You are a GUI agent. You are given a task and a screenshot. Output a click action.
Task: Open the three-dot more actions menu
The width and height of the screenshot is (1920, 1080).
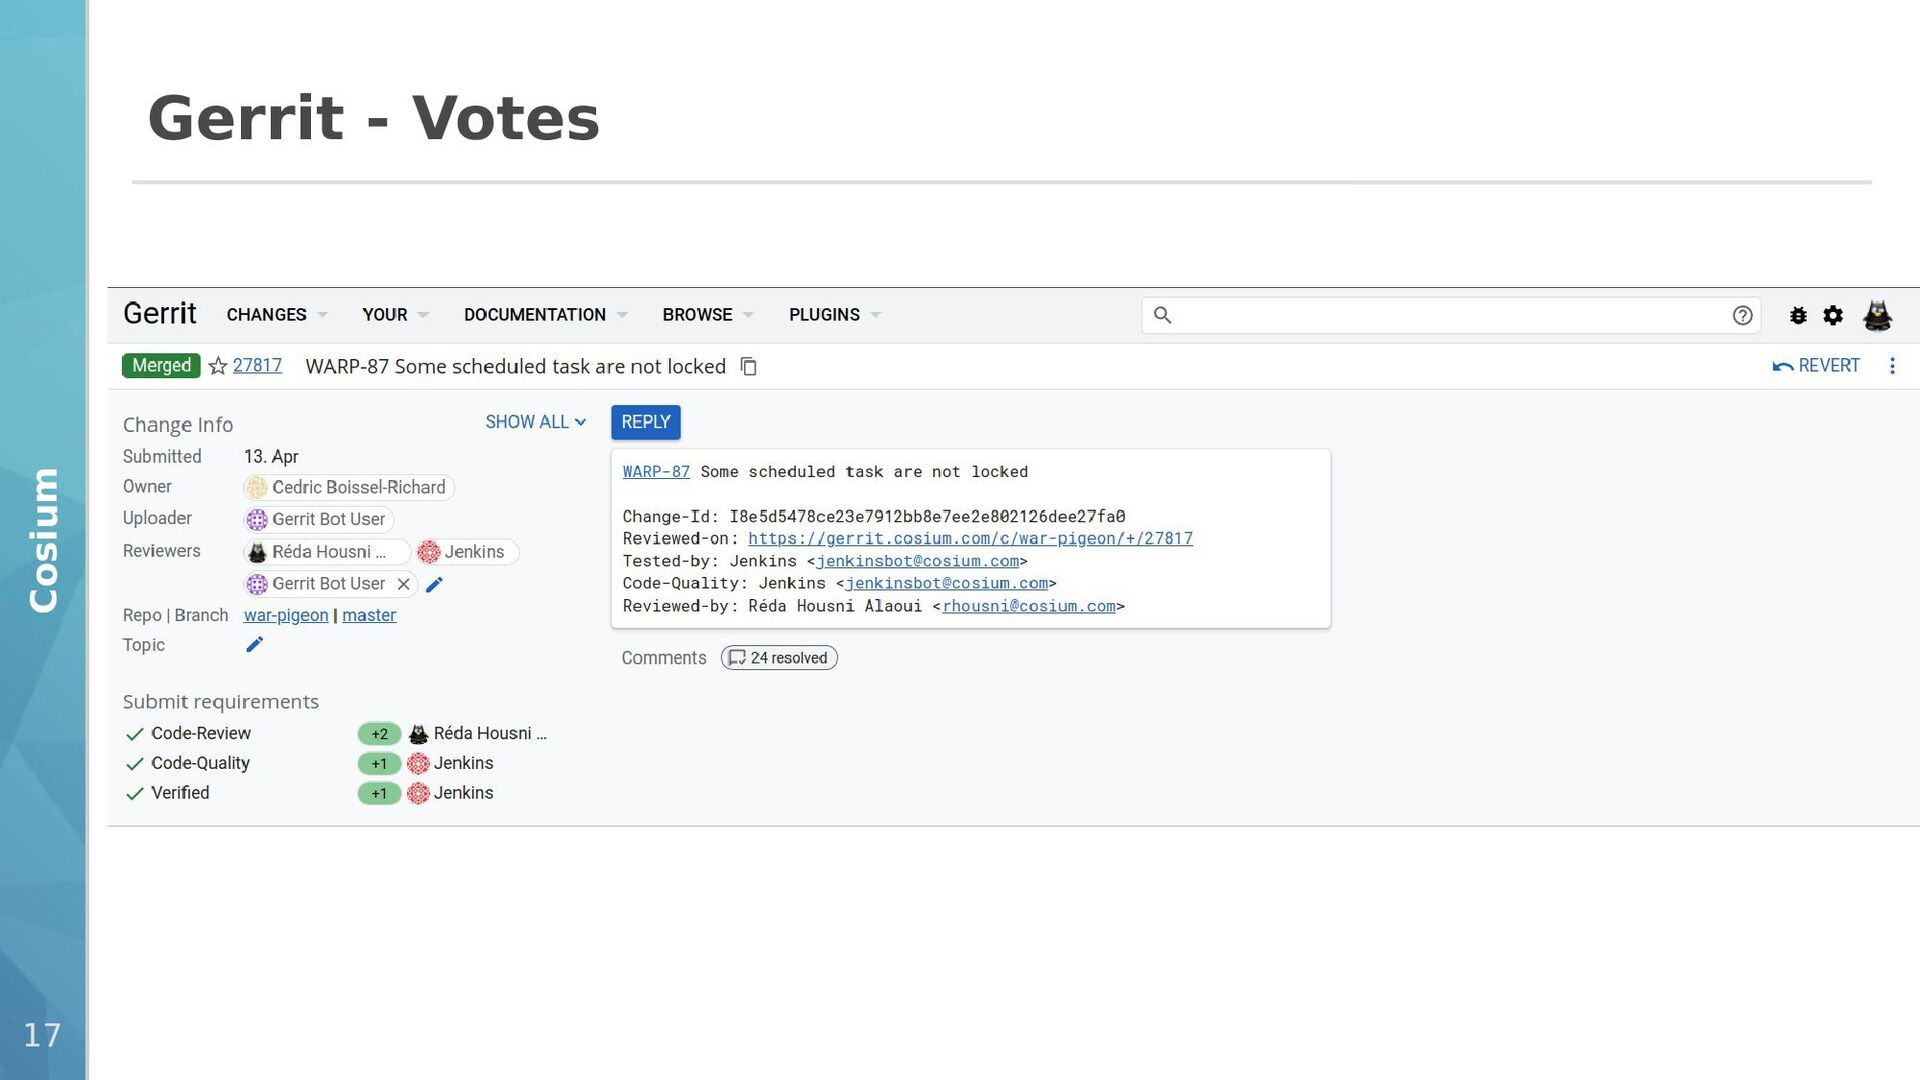tap(1892, 366)
